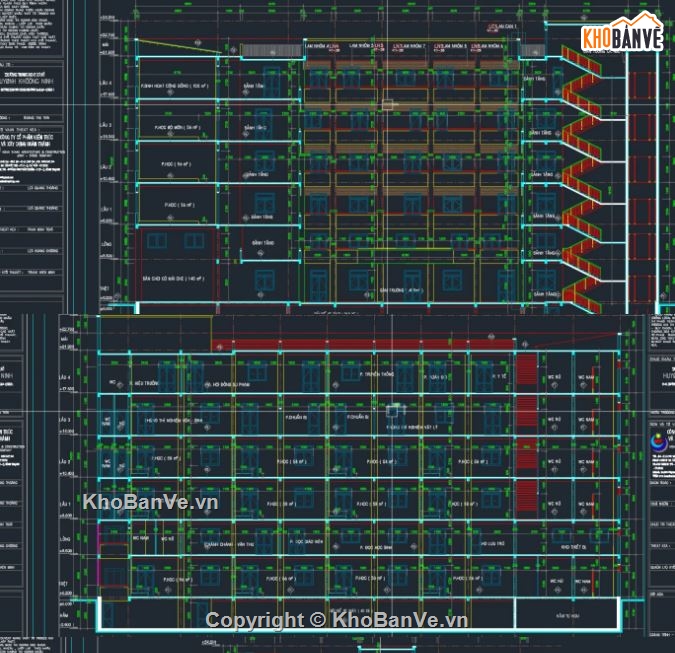Pick the community room label with 105 m² area
Screen dimensions: 675x653
click(x=174, y=86)
